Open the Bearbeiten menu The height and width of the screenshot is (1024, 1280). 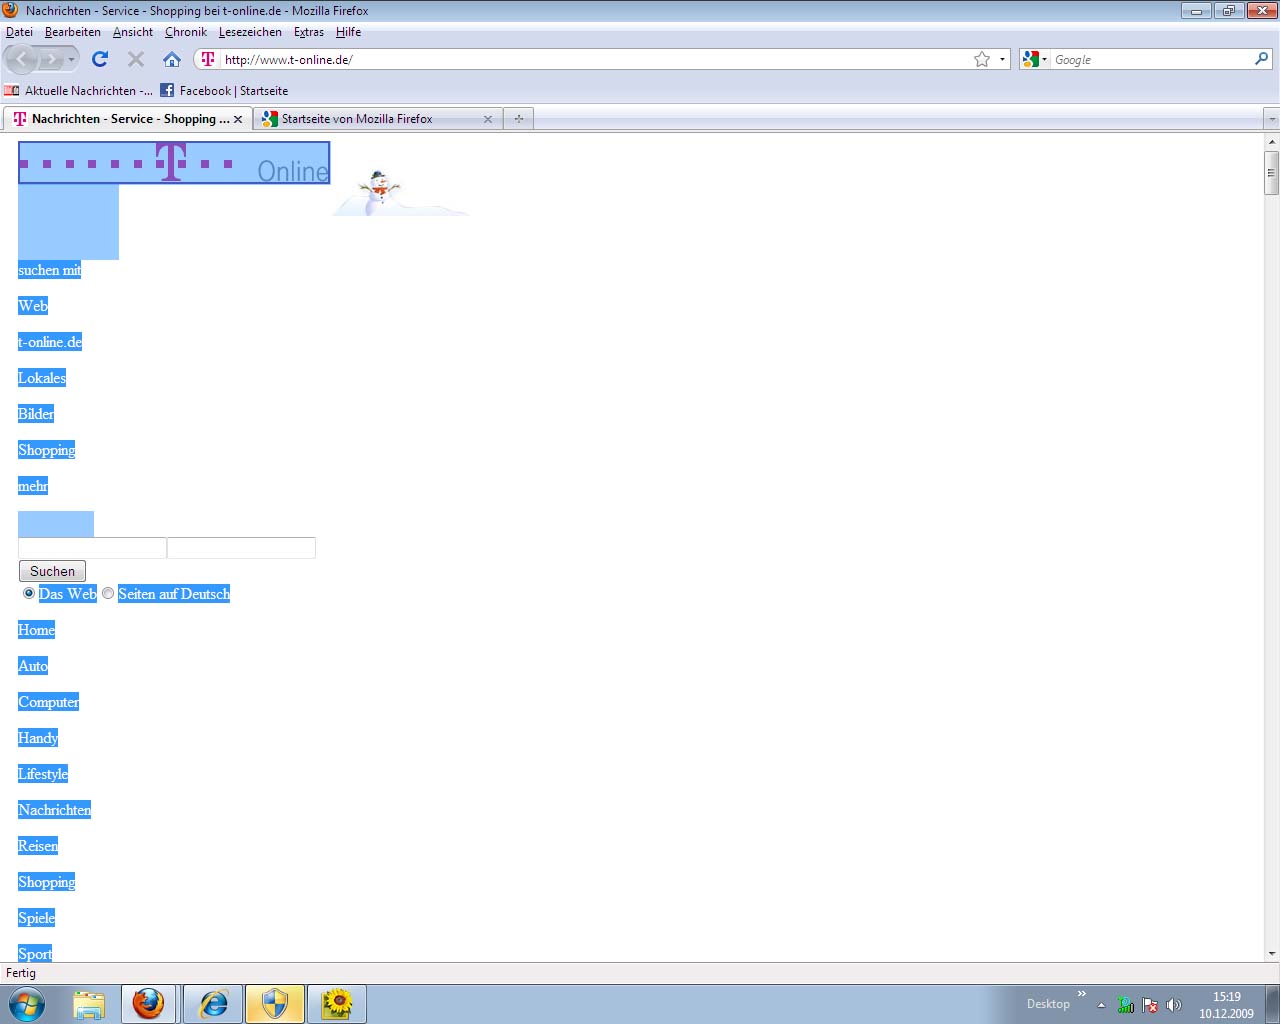[73, 32]
